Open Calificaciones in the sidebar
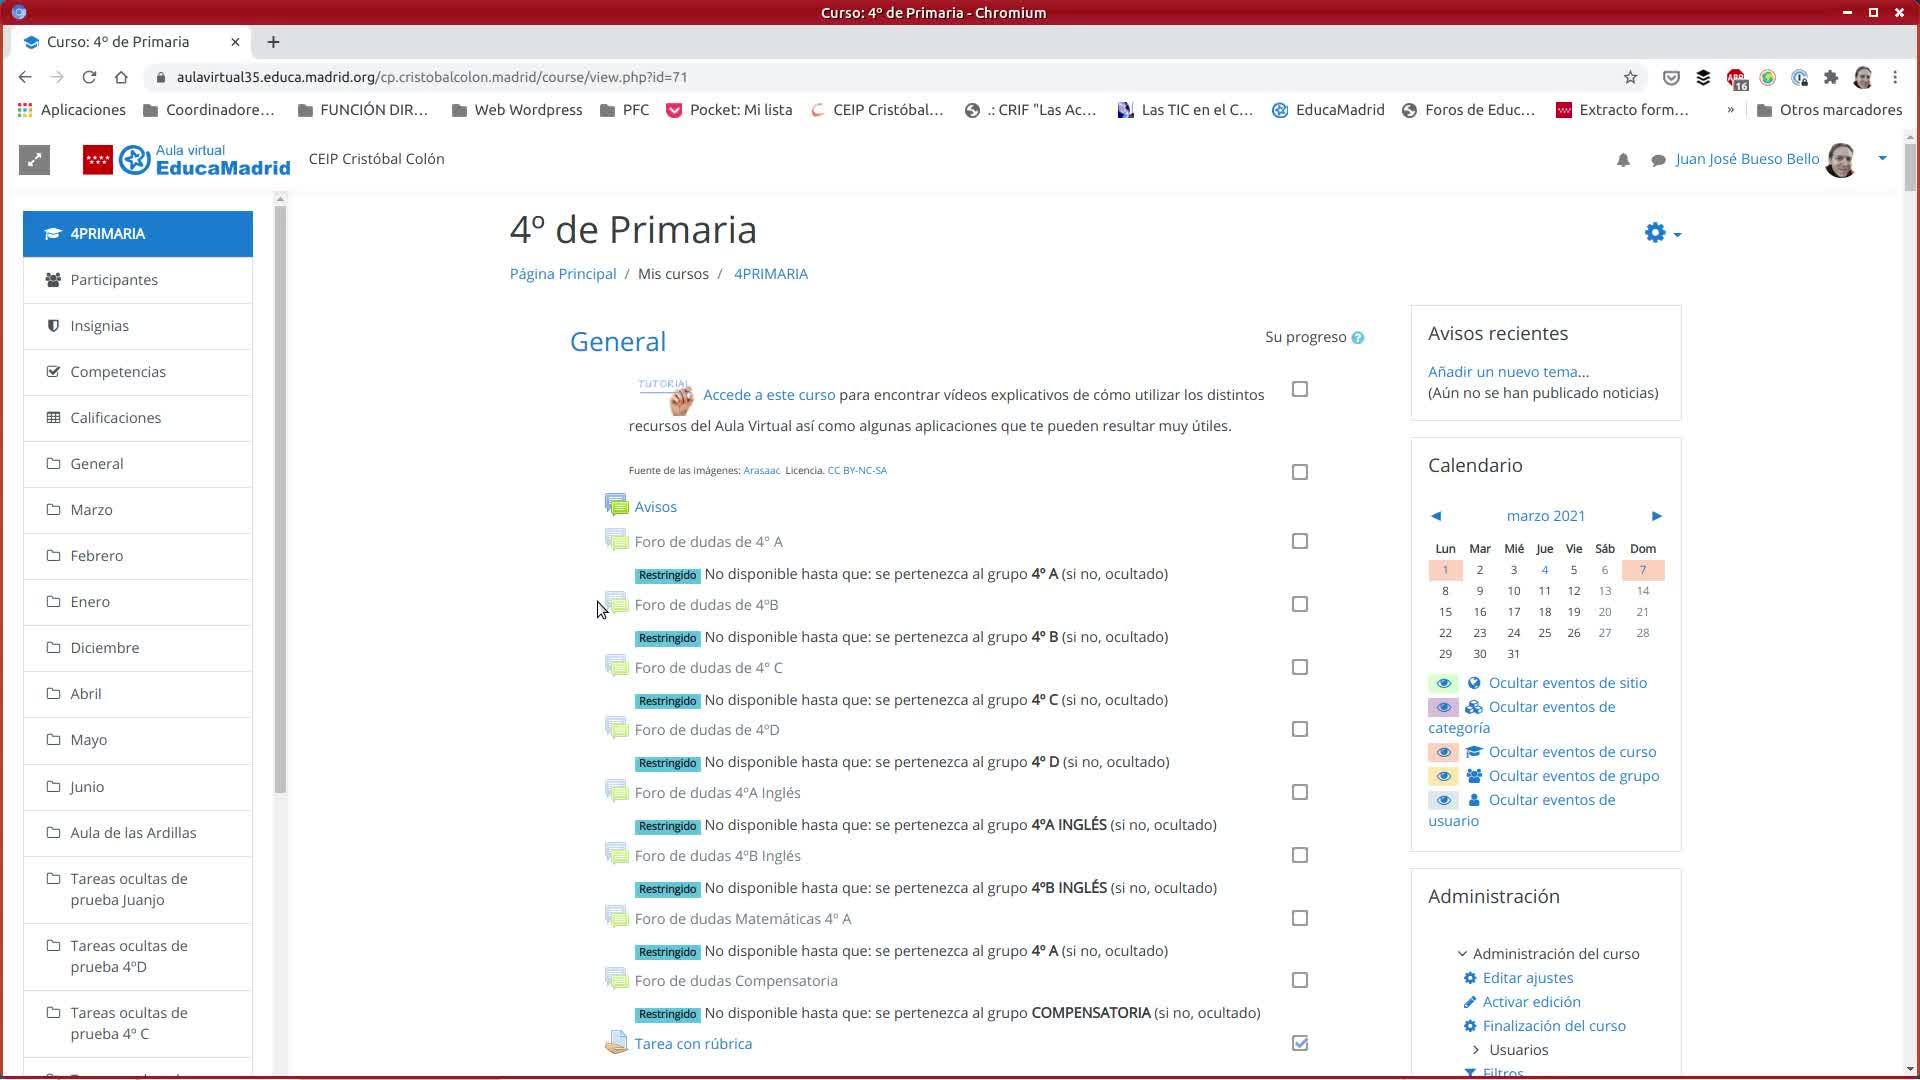Viewport: 1920px width, 1080px height. (x=115, y=418)
